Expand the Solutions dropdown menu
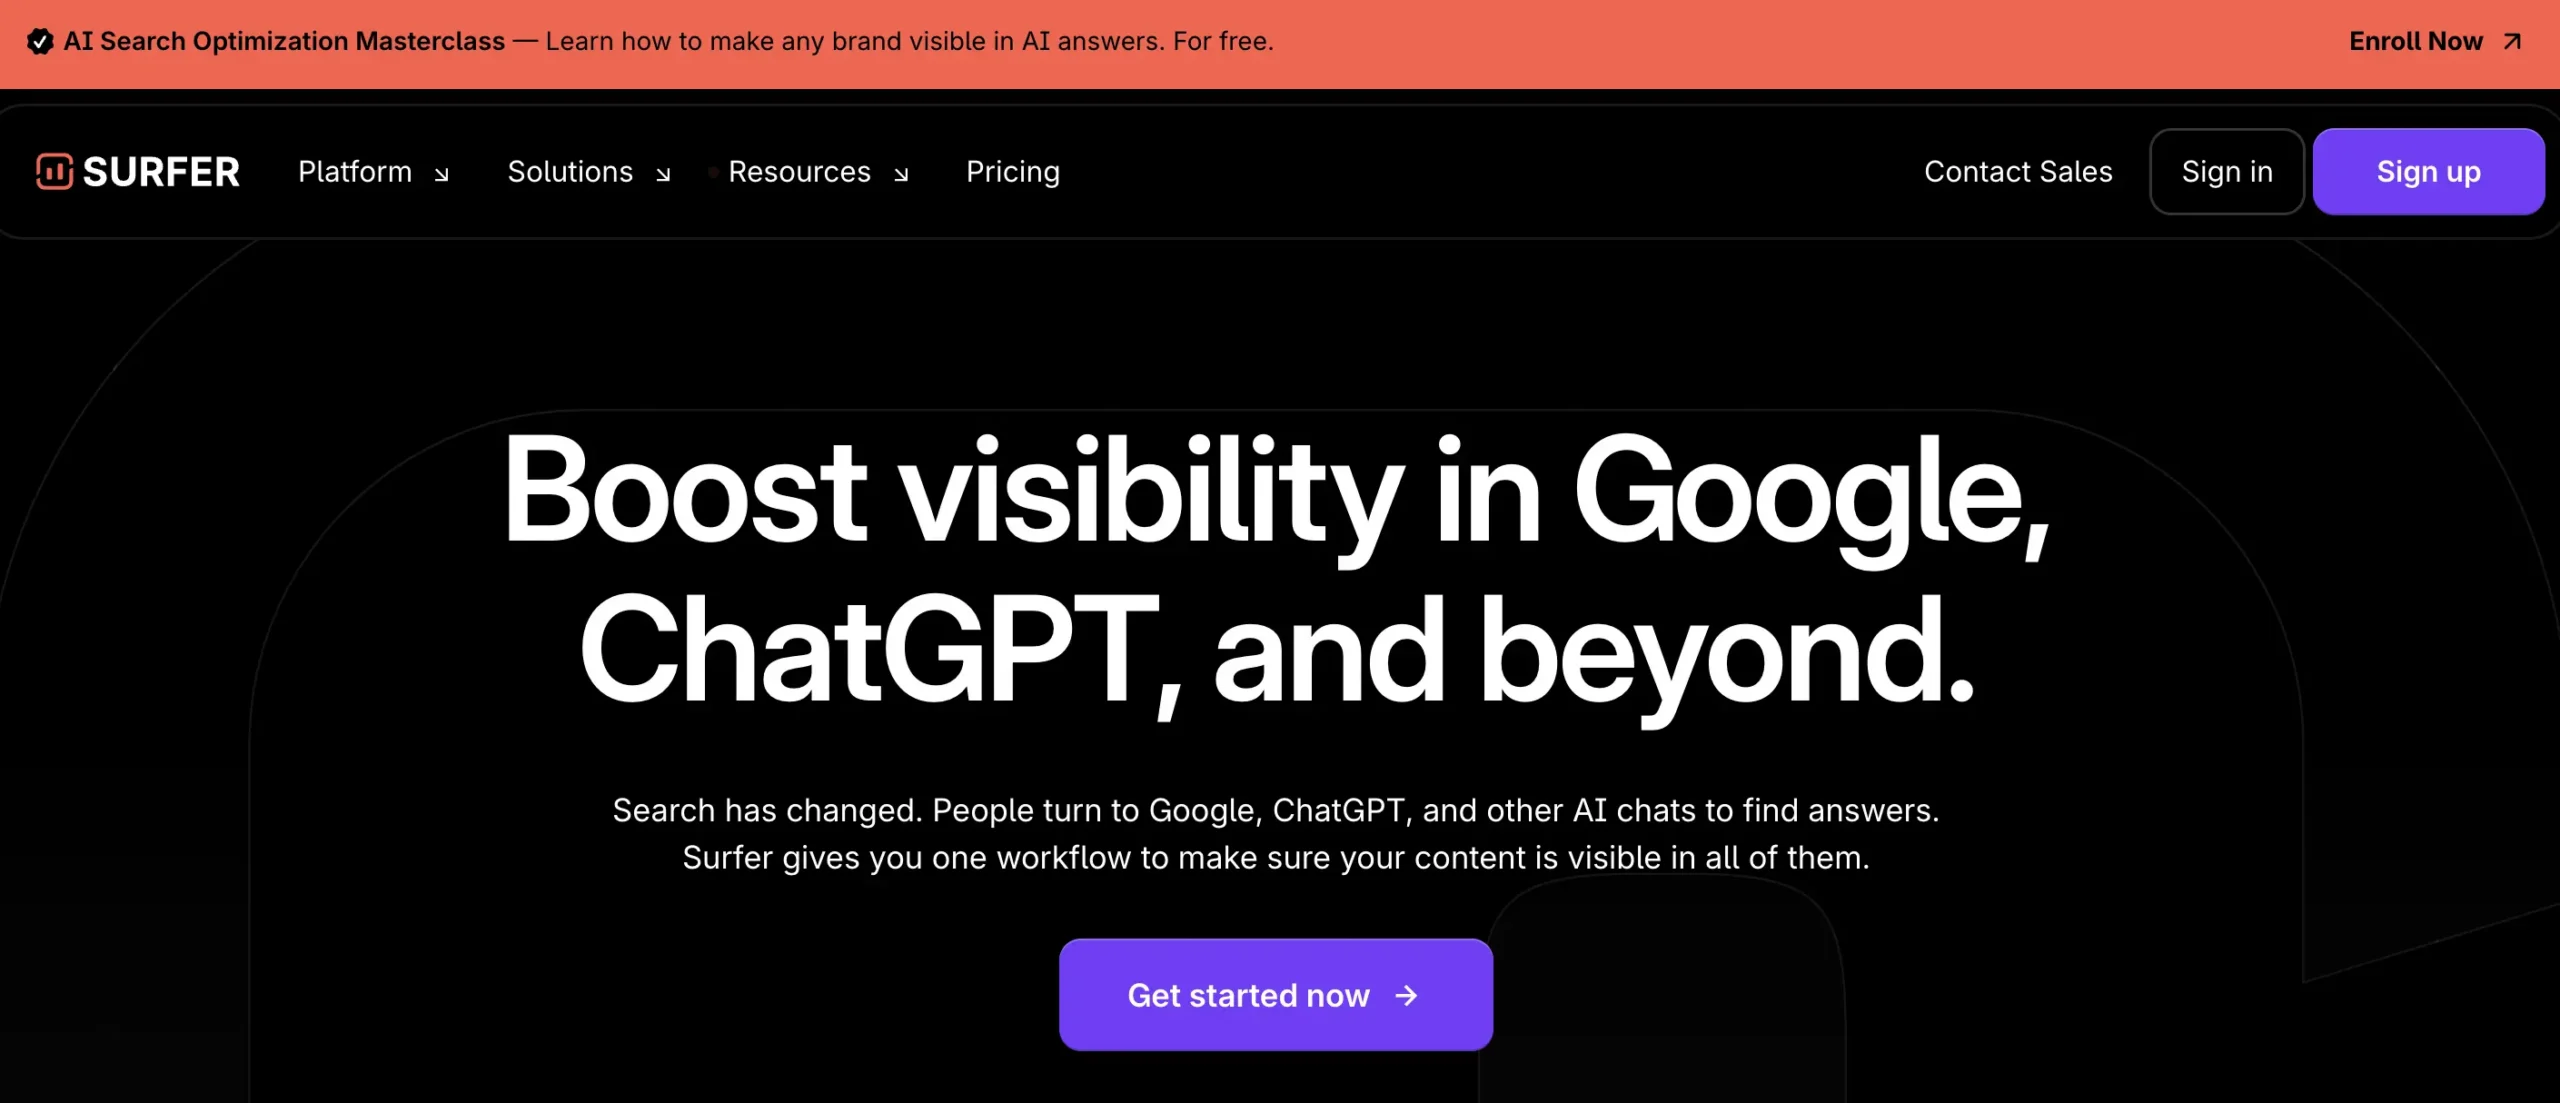This screenshot has width=2560, height=1103. click(x=589, y=172)
